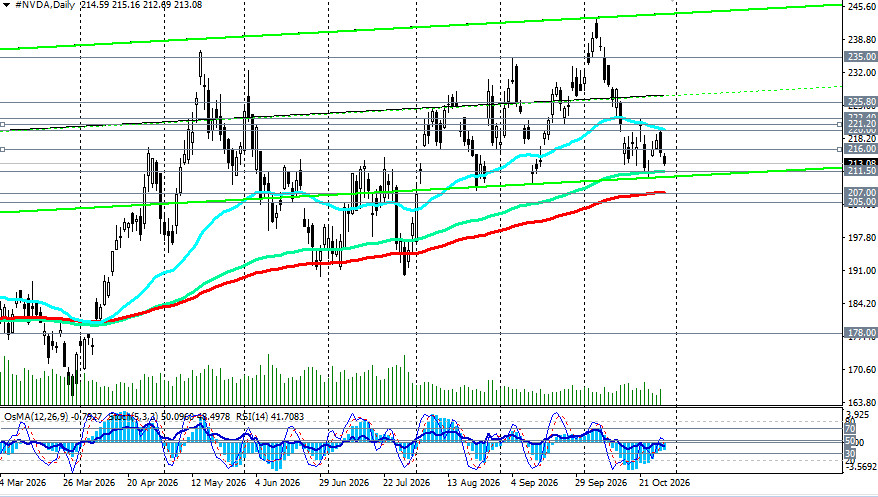
Task: Click the 178.00 price level label
Action: click(x=861, y=333)
